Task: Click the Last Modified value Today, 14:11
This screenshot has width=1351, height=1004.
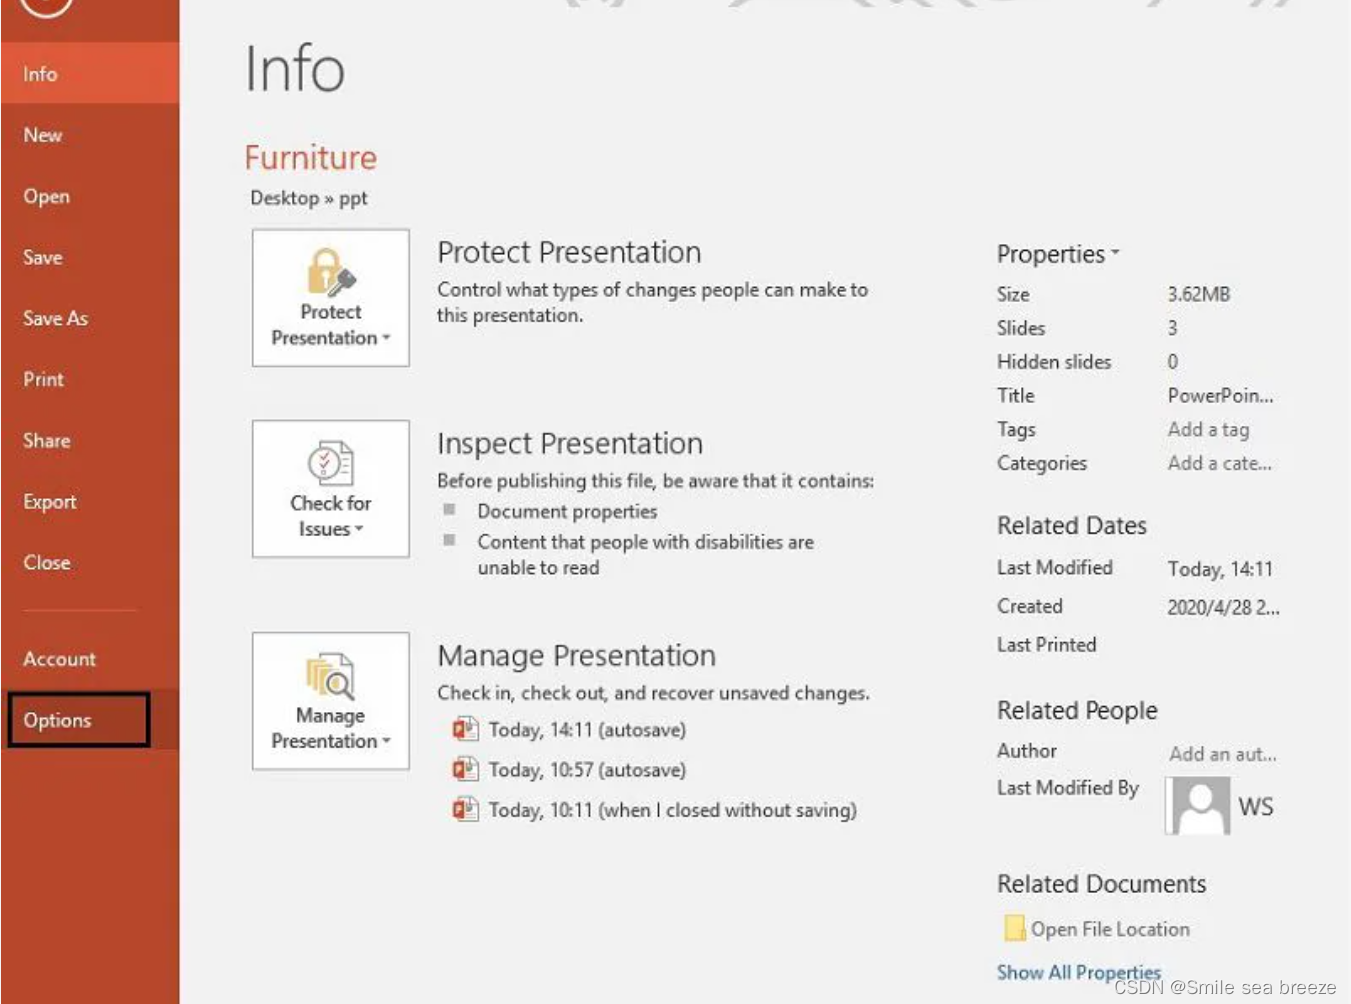Action: click(1220, 569)
